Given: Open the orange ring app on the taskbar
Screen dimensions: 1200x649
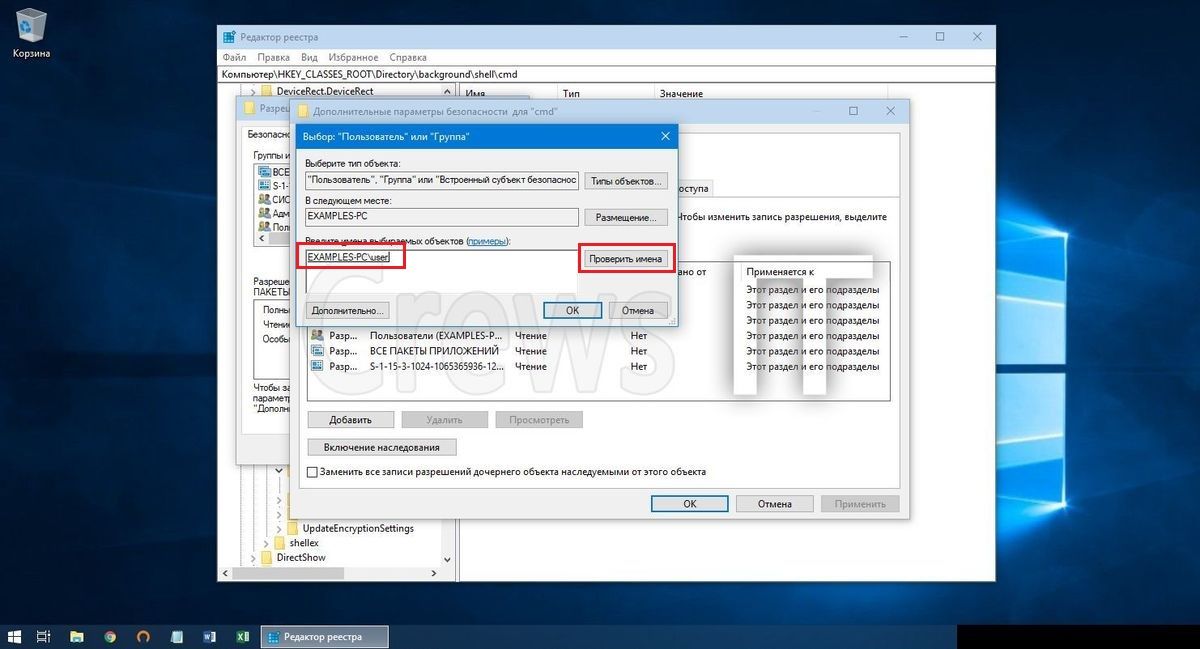Looking at the screenshot, I should pyautogui.click(x=143, y=636).
